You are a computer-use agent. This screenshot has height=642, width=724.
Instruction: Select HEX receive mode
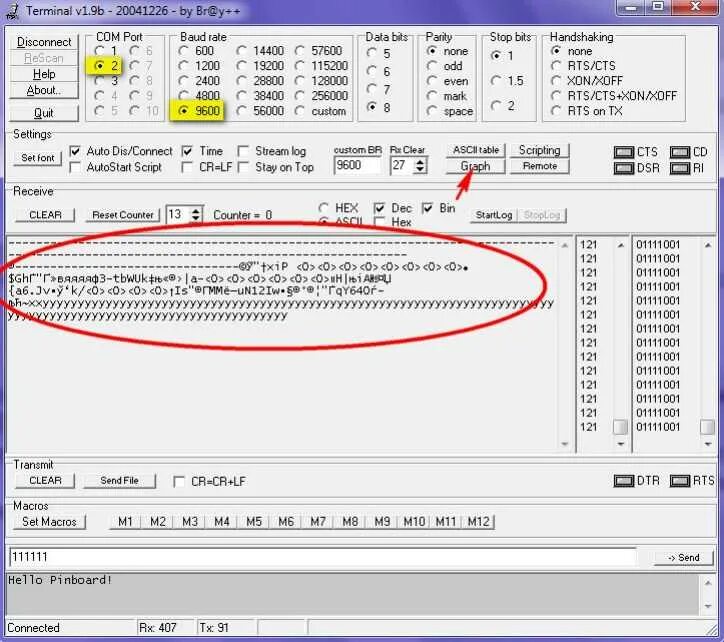324,208
